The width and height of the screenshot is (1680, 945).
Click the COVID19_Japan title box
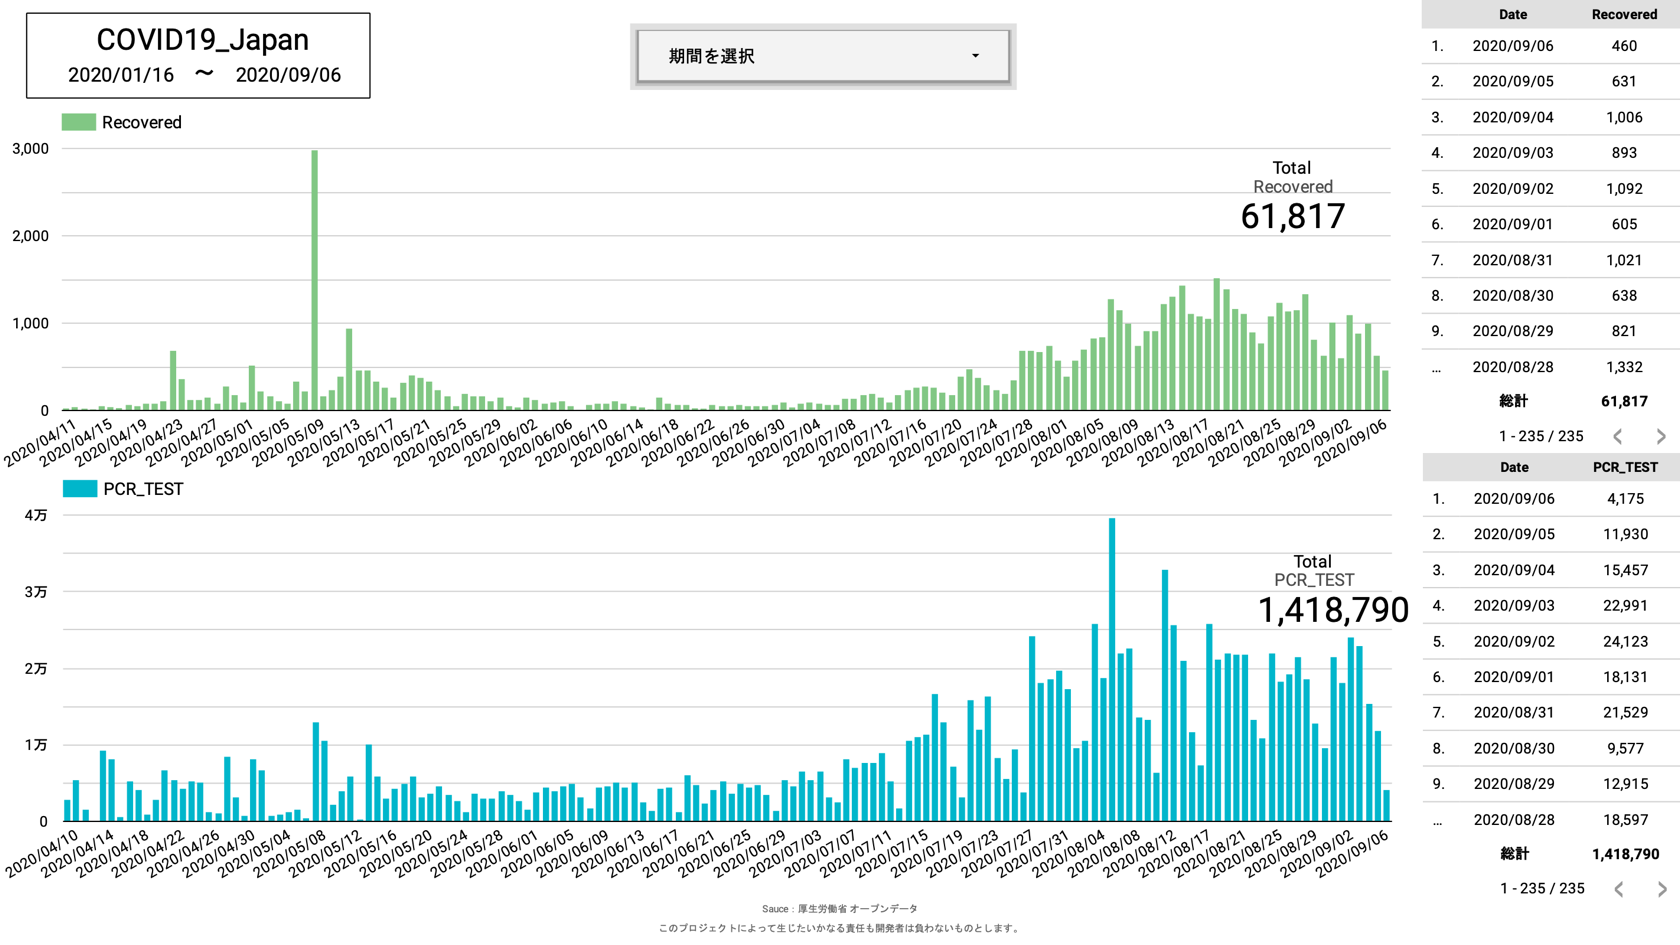click(x=198, y=56)
